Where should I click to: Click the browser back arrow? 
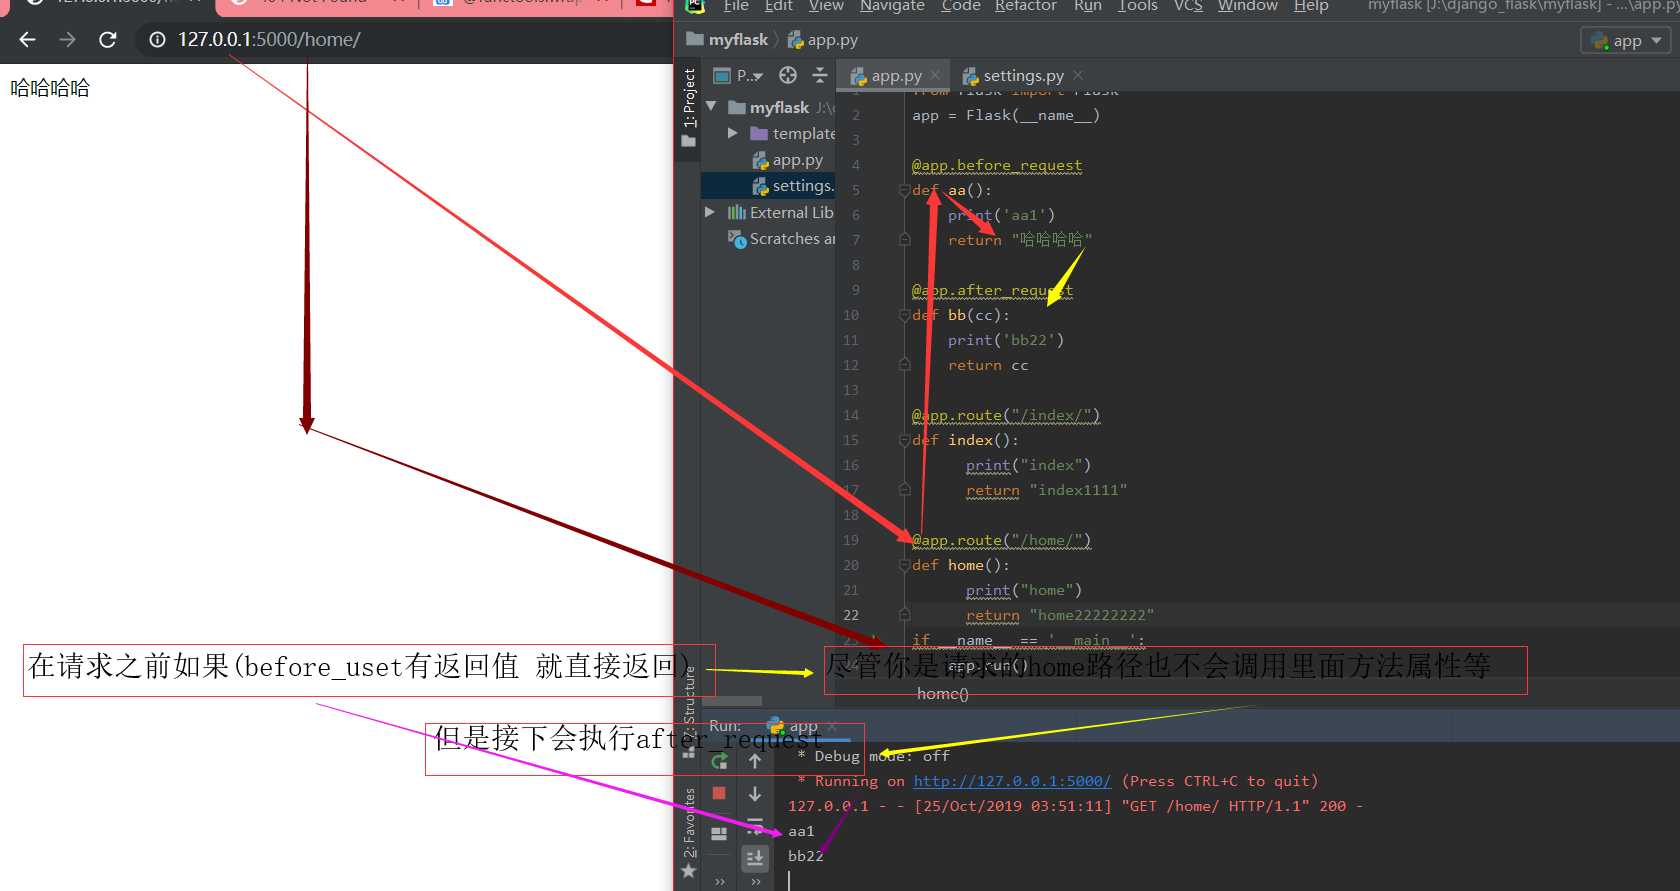[27, 39]
